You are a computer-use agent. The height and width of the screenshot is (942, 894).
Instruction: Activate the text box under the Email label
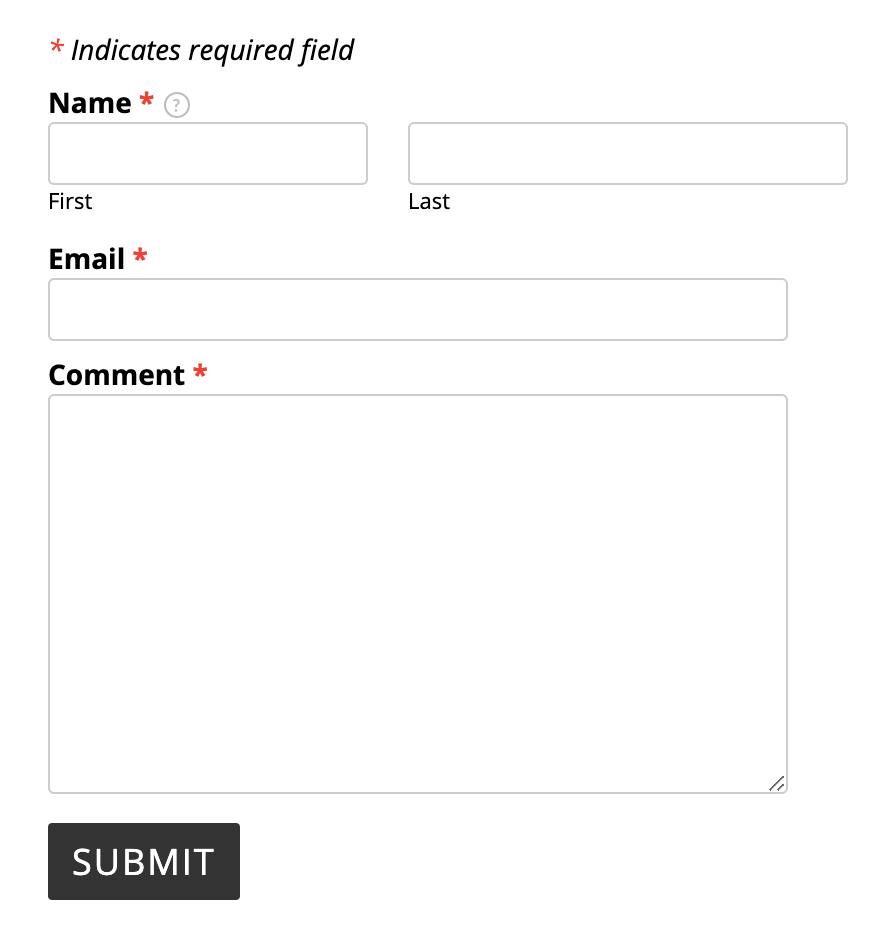418,309
